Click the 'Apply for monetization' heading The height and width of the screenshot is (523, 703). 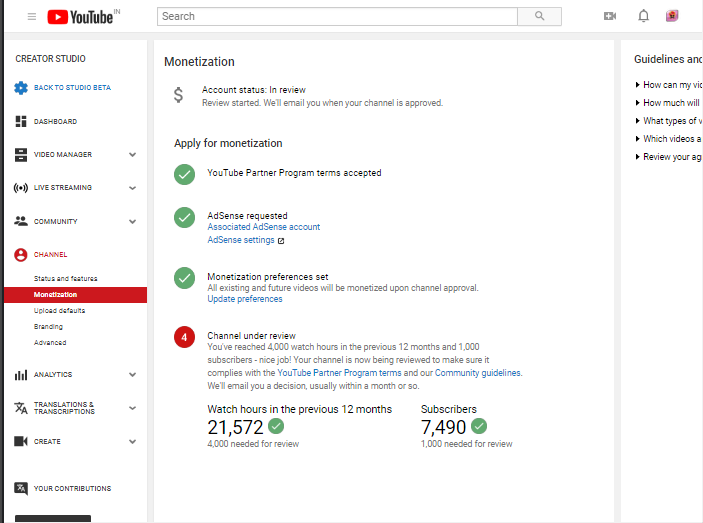pyautogui.click(x=228, y=143)
